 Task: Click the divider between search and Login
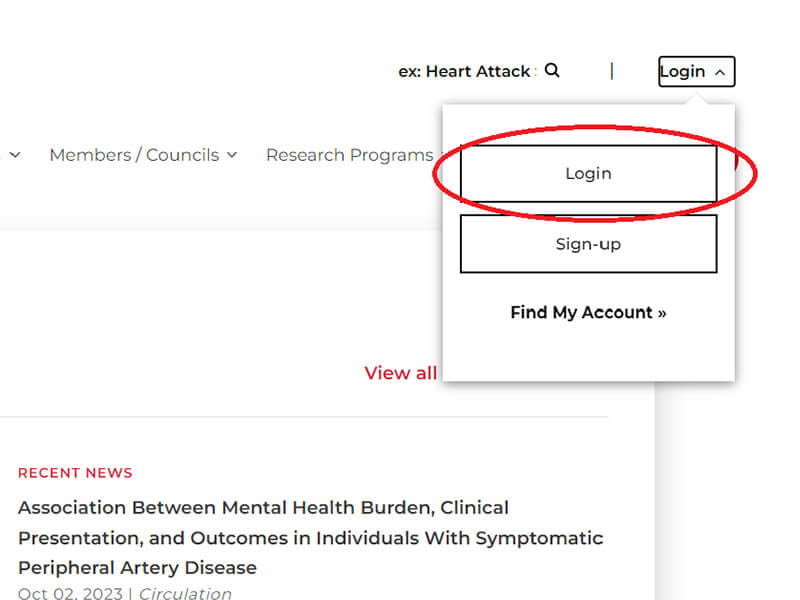[x=612, y=71]
